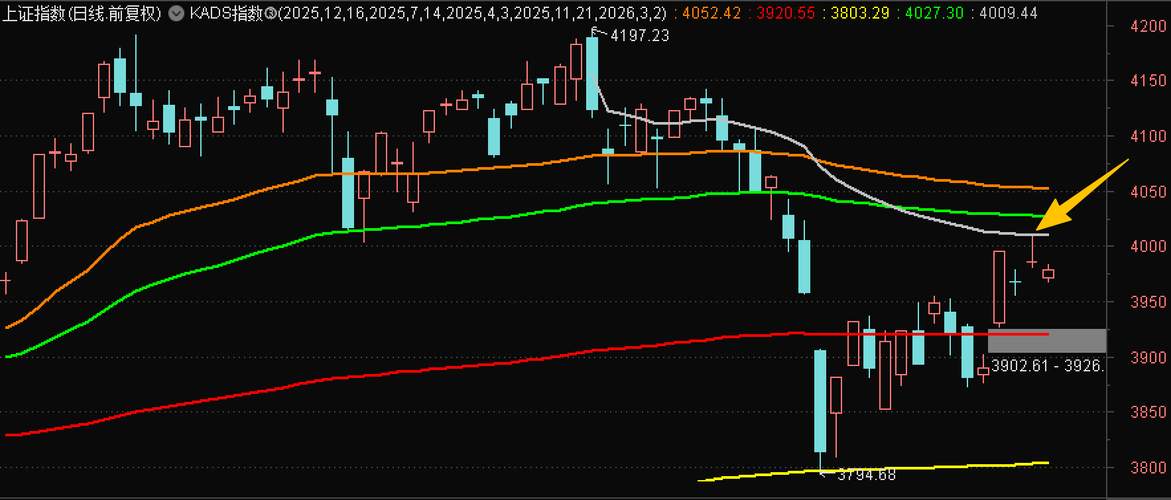Click the 3794.68 low price label

[866, 474]
